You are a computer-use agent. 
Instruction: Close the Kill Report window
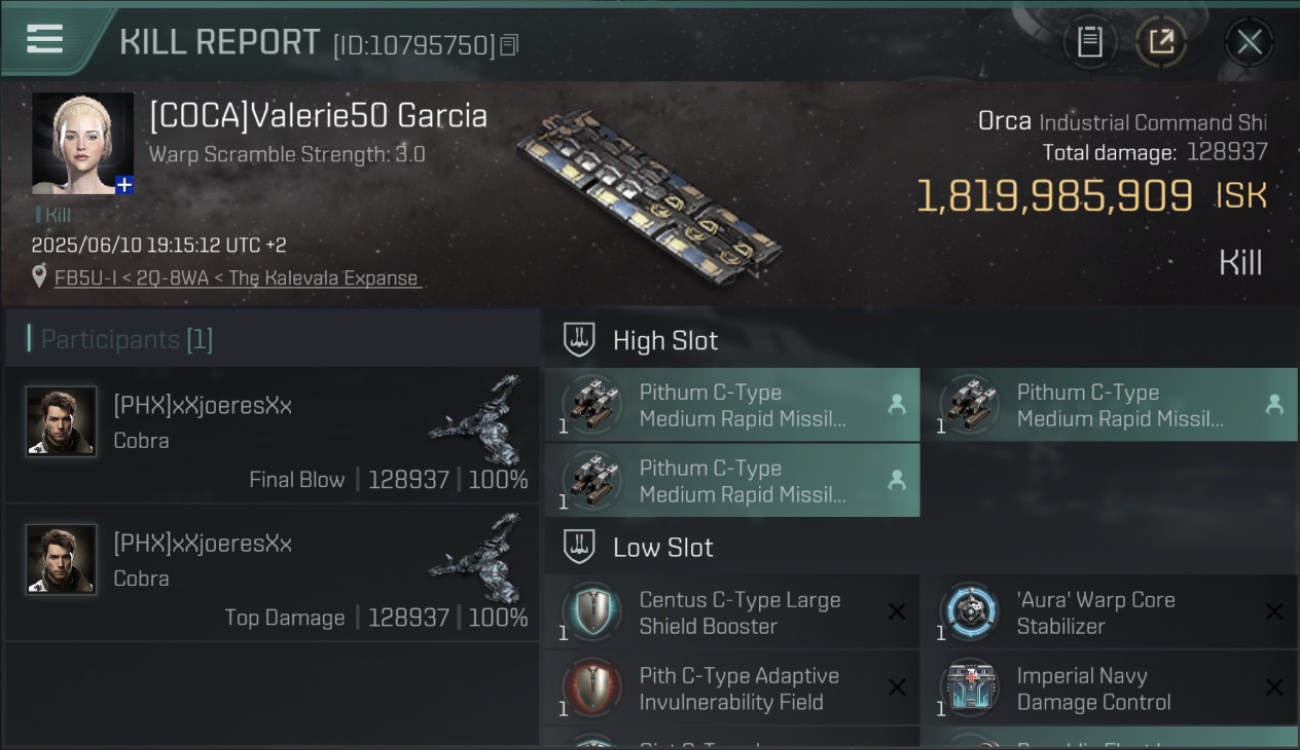[x=1249, y=42]
